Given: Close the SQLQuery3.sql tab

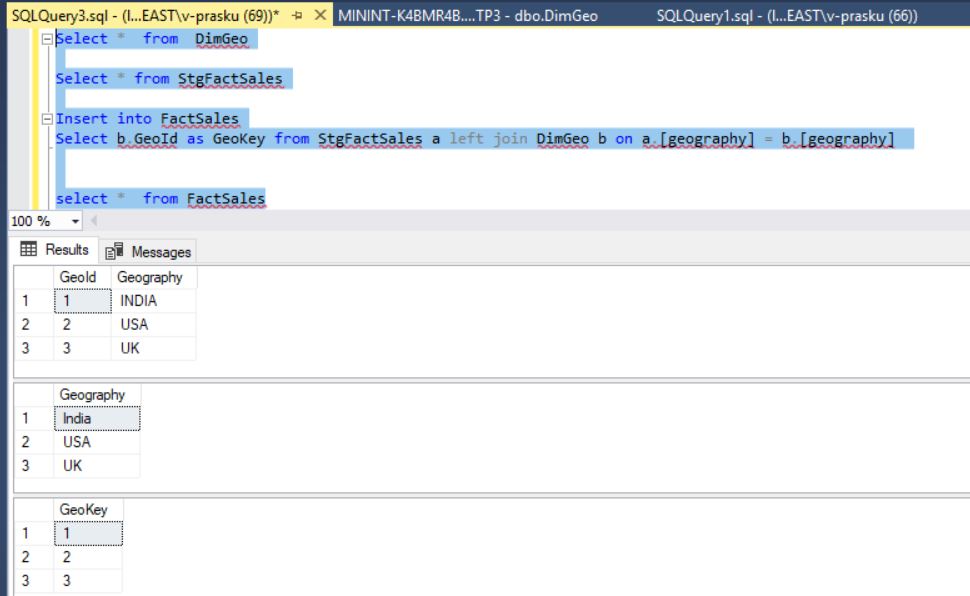Looking at the screenshot, I should pyautogui.click(x=320, y=15).
